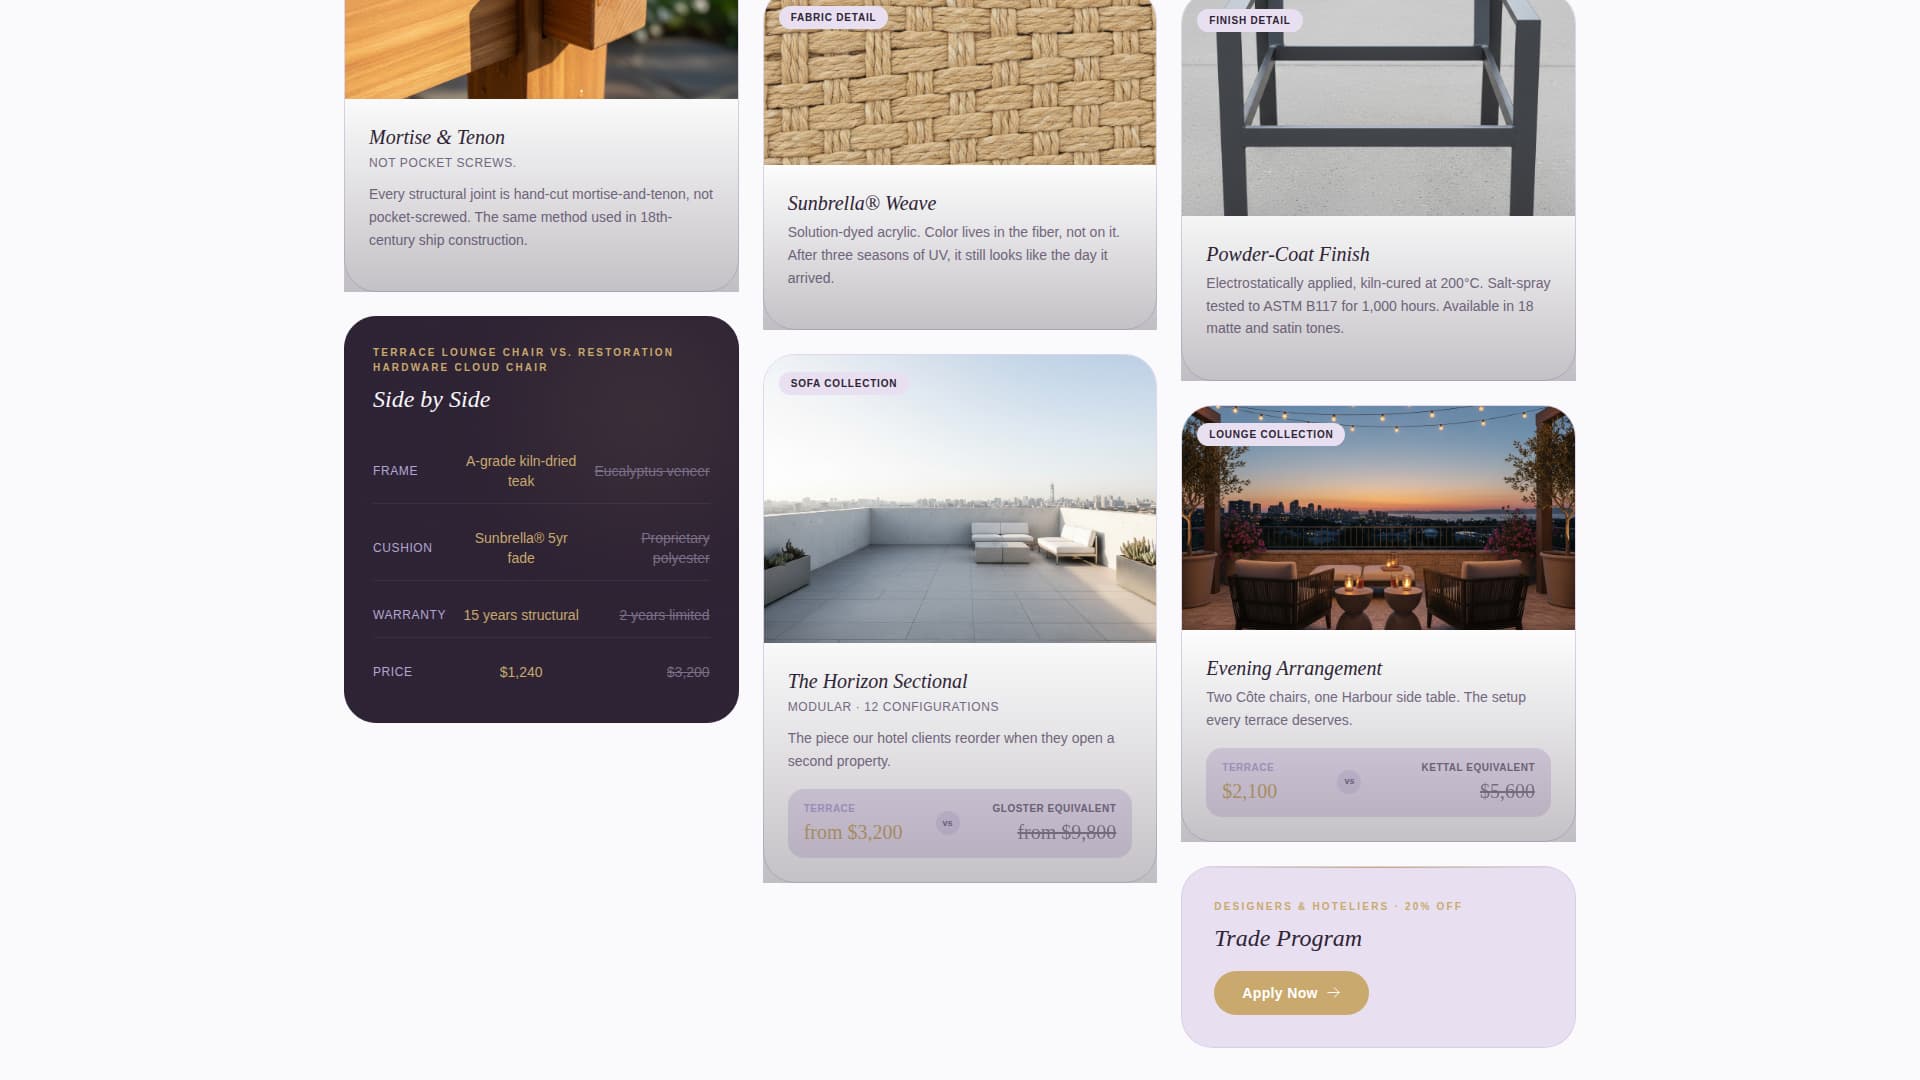
Task: Click the CUSHION row label
Action: (402, 548)
